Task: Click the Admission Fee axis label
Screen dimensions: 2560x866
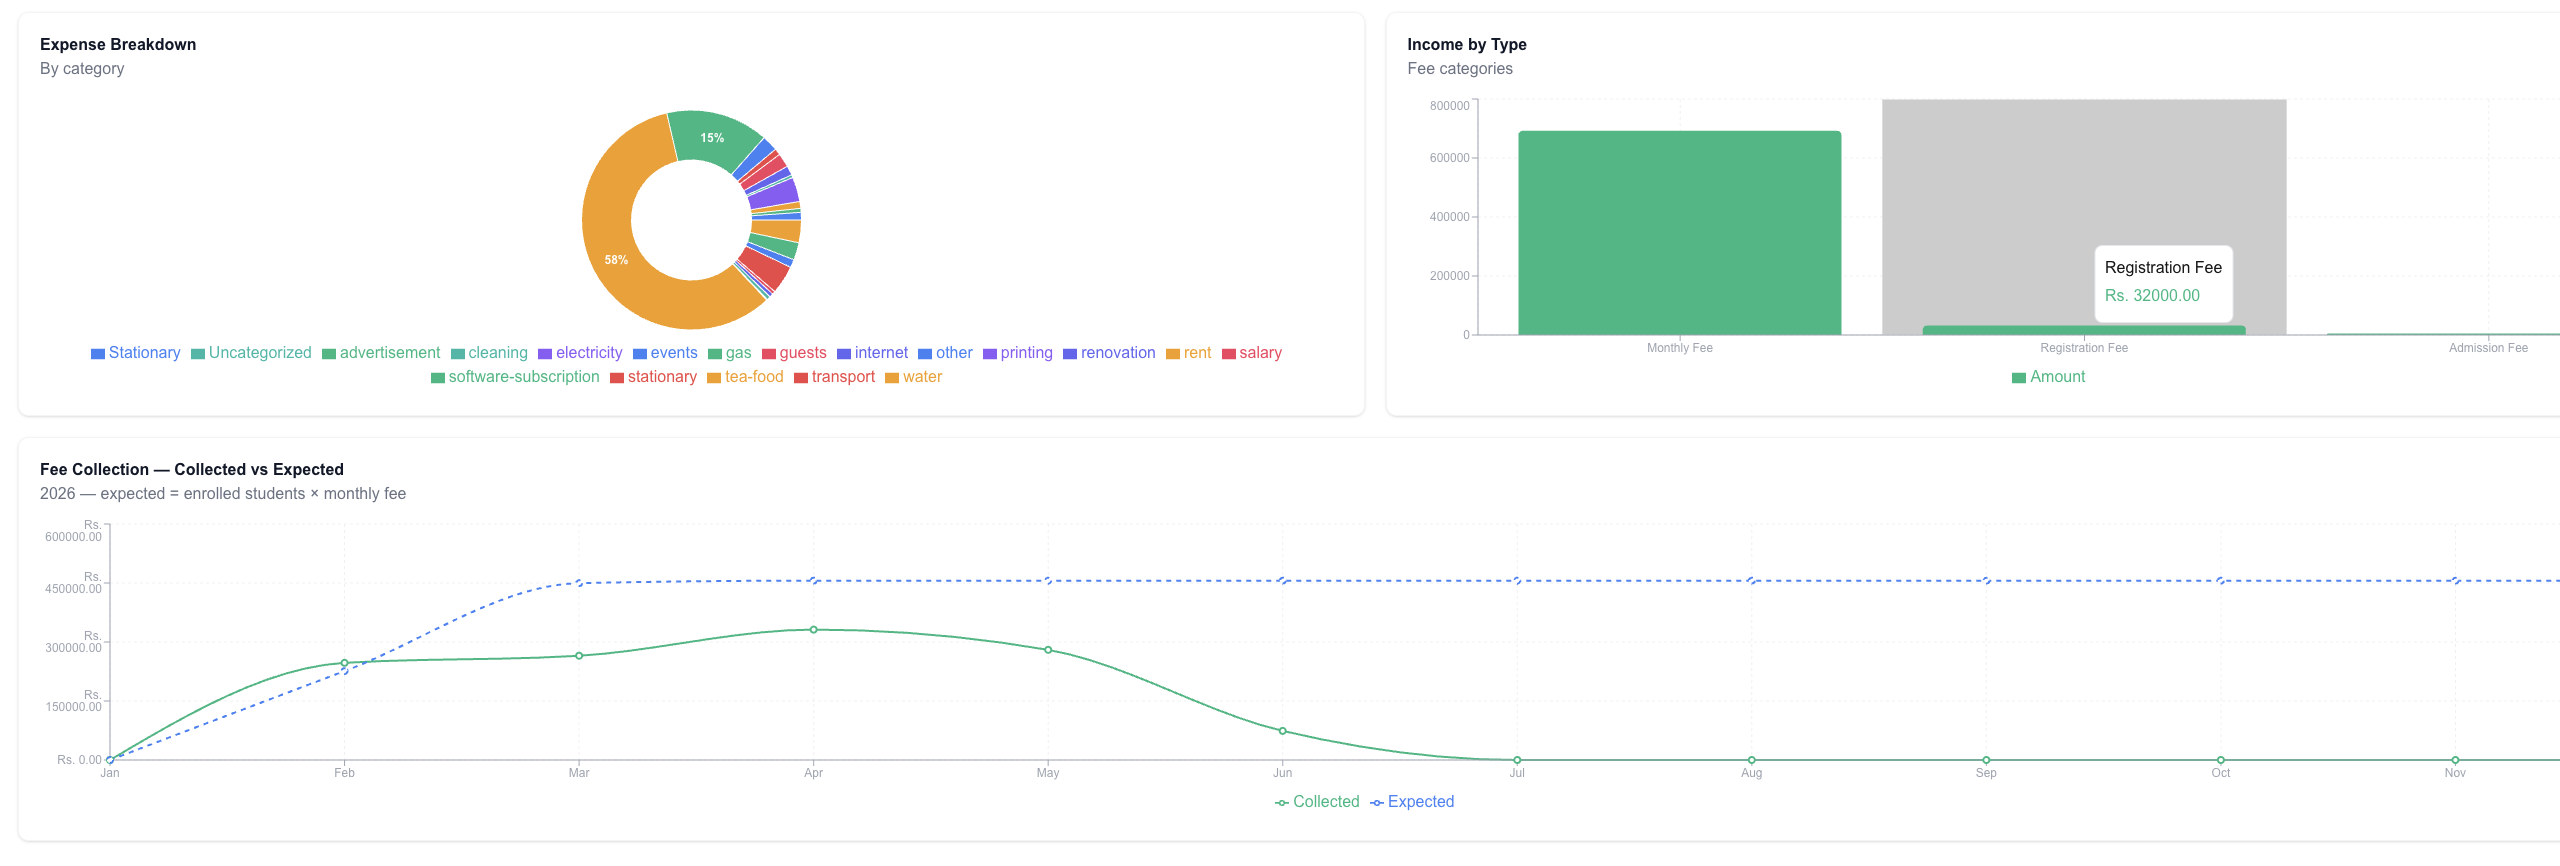Action: pos(2488,348)
